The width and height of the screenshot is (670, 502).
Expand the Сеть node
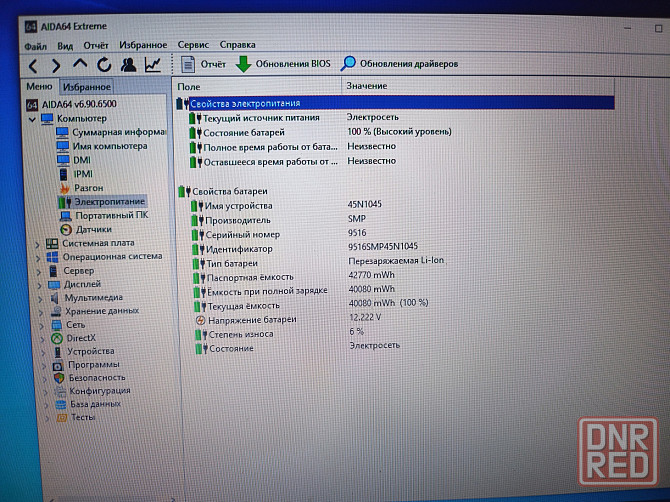click(42, 326)
